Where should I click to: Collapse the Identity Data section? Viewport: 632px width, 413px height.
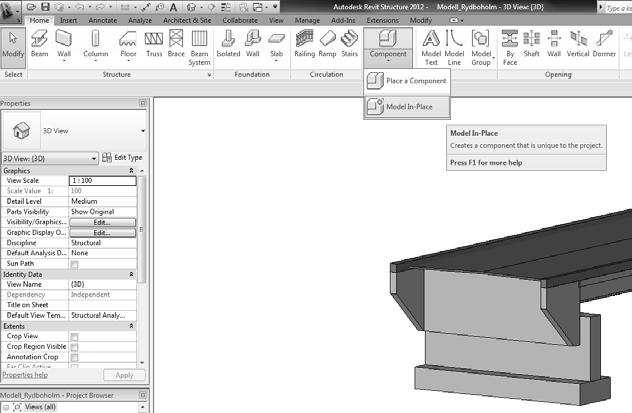click(x=131, y=274)
